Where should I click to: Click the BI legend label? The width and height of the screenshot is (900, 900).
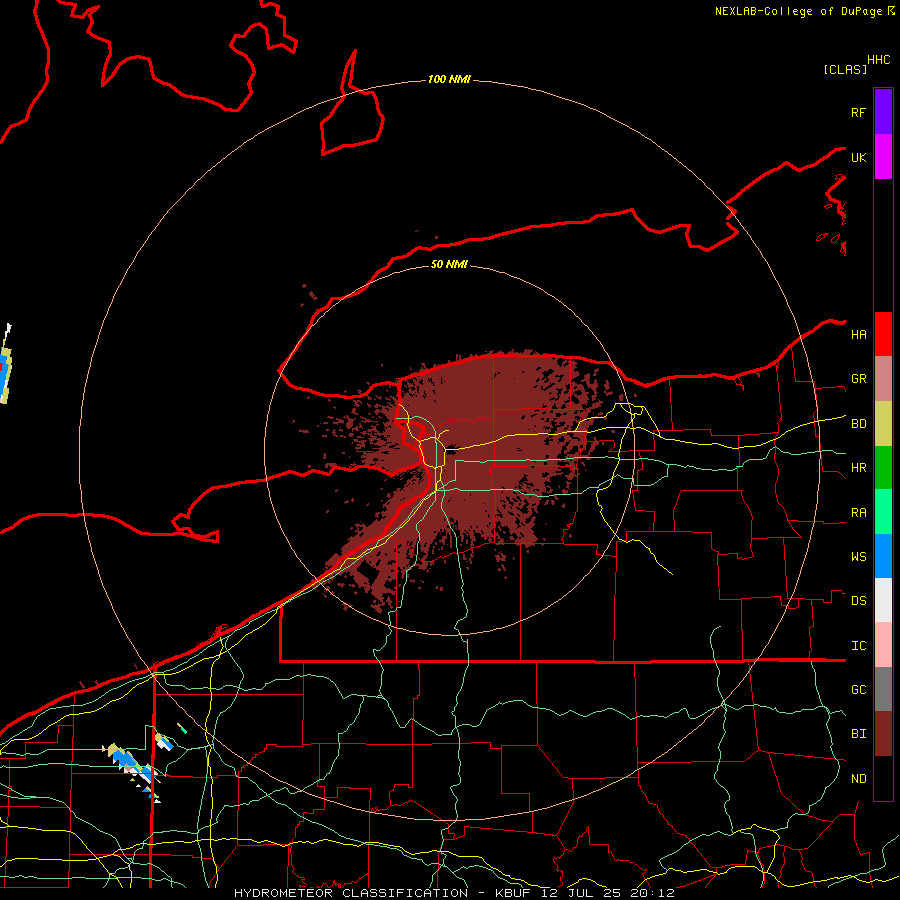(x=859, y=734)
